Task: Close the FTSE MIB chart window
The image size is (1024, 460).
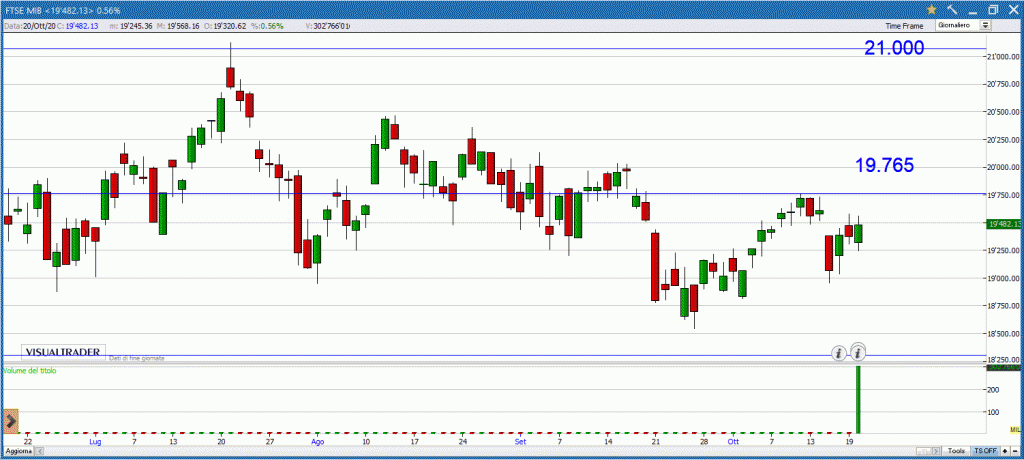Action: pos(1012,10)
